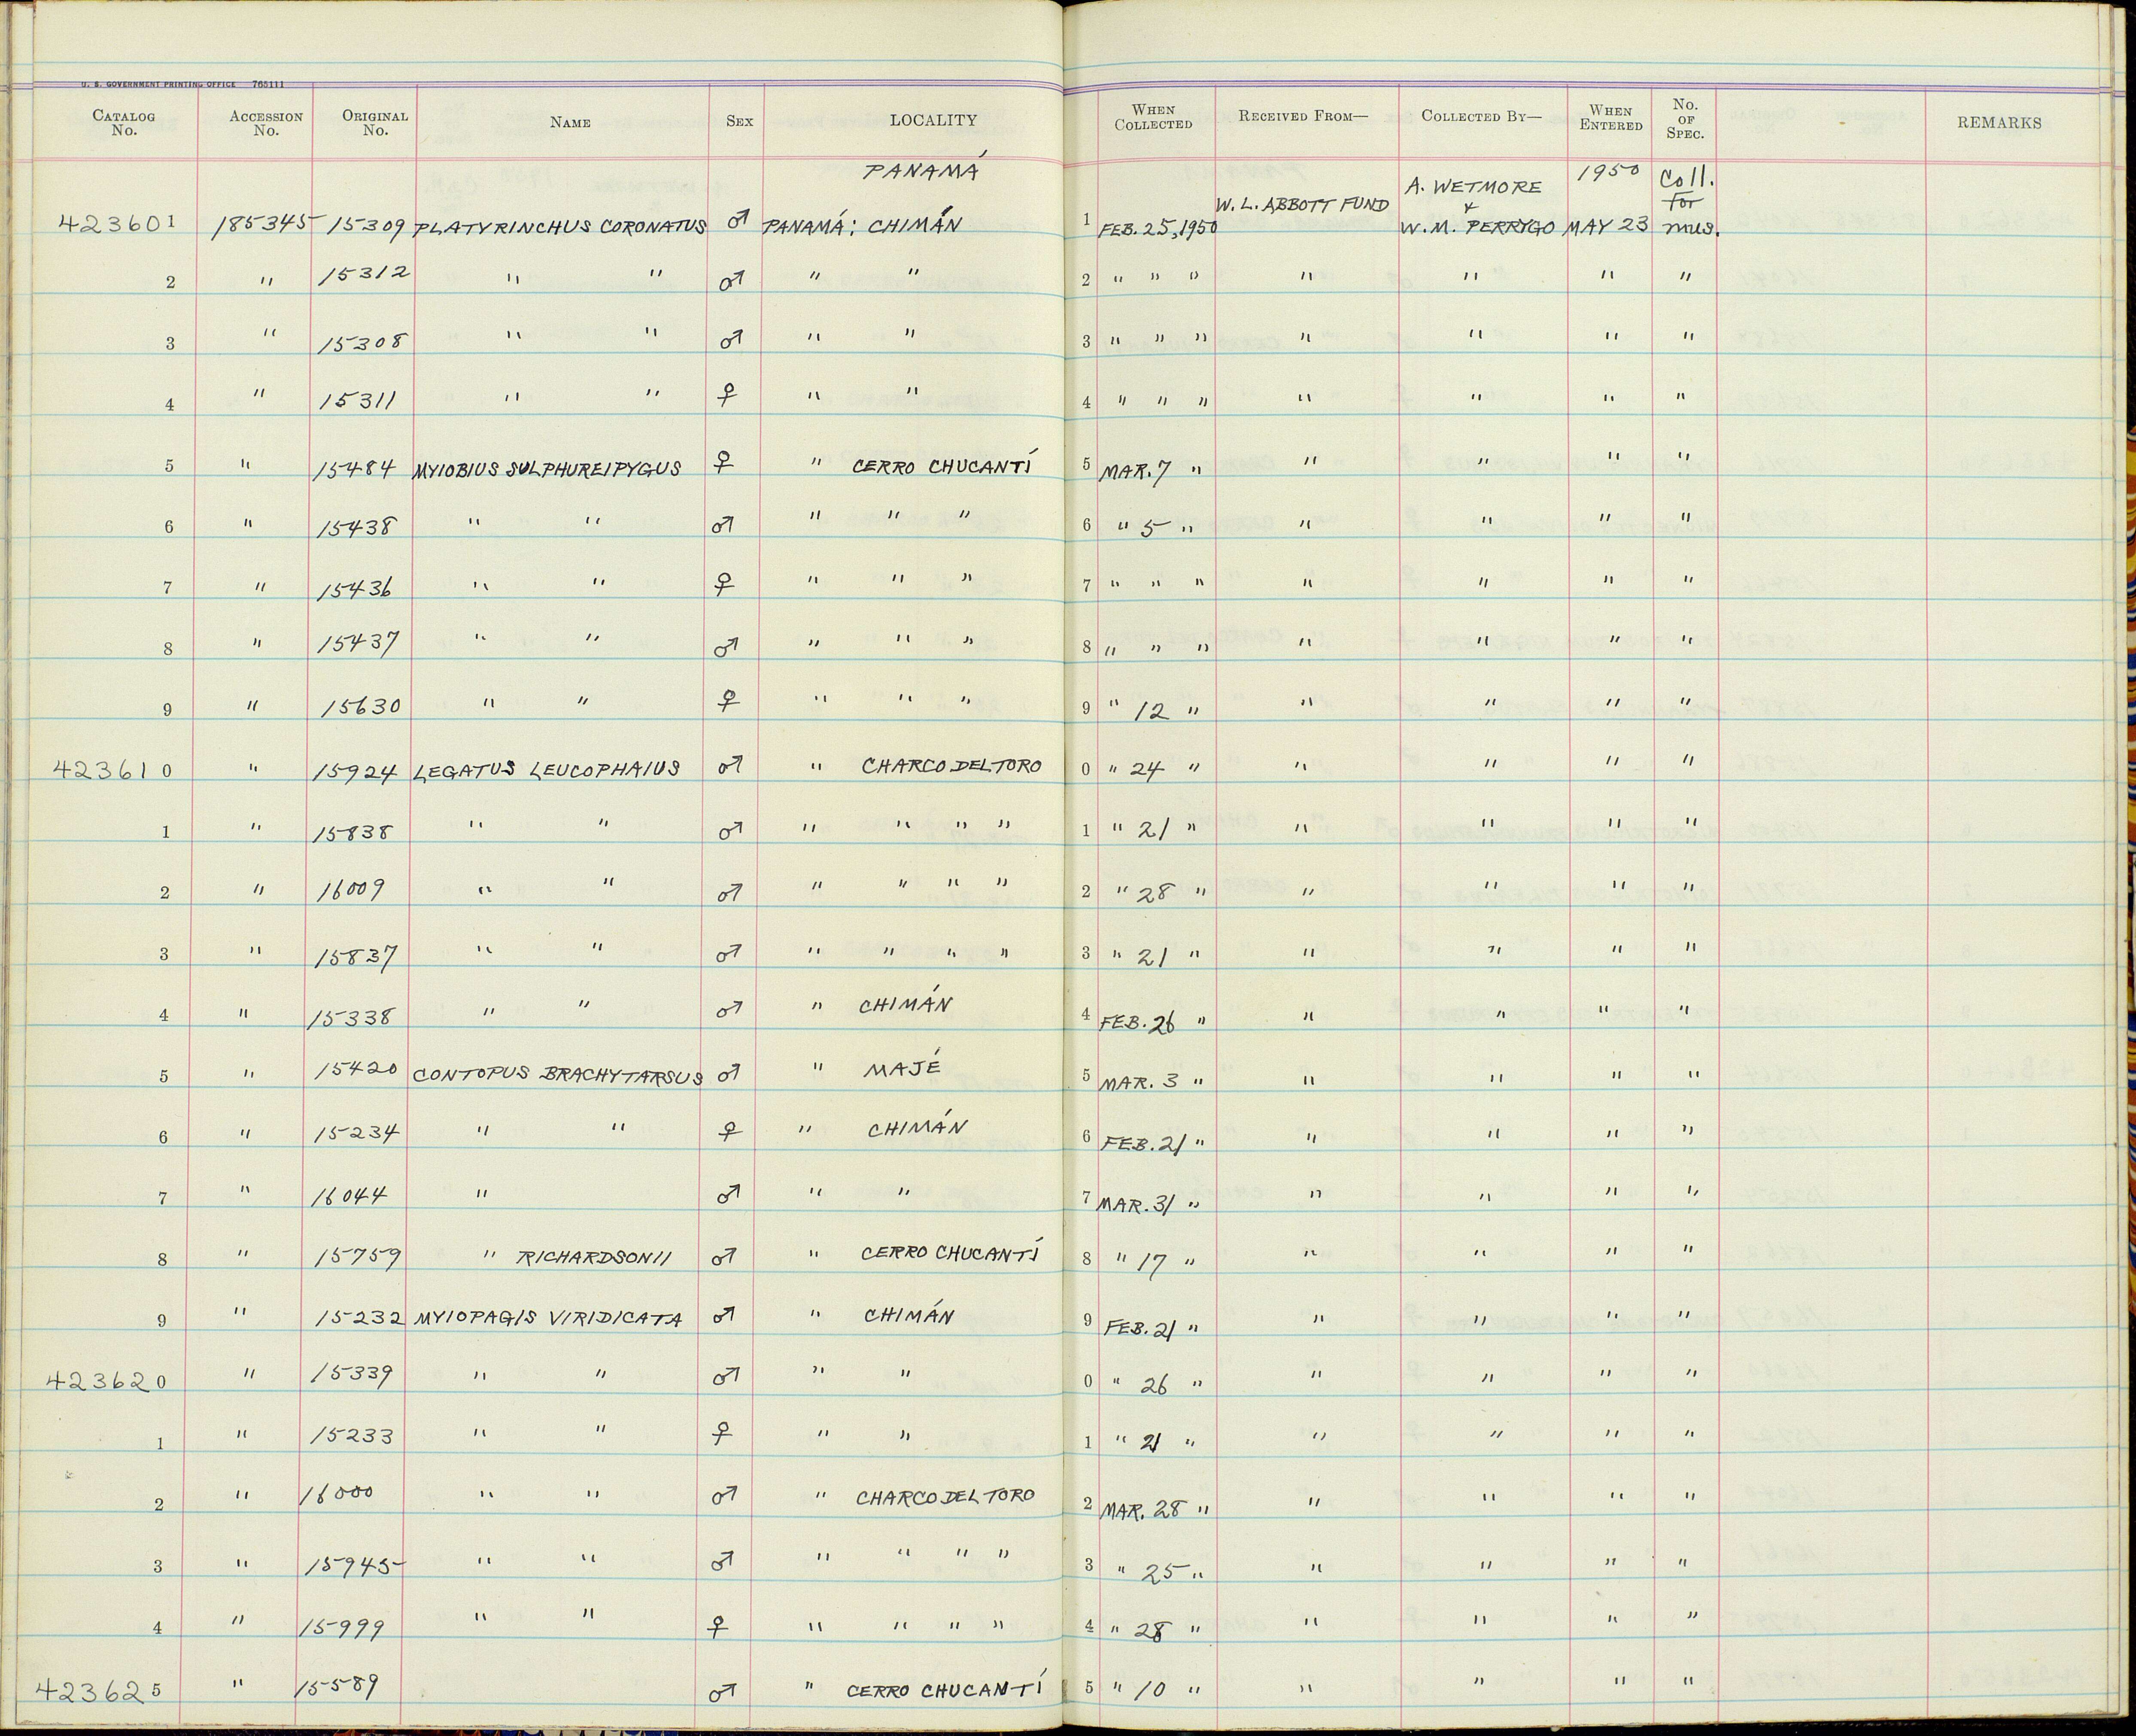The height and width of the screenshot is (1736, 2136).
Task: Click the 'Name' column header
Action: coord(570,123)
